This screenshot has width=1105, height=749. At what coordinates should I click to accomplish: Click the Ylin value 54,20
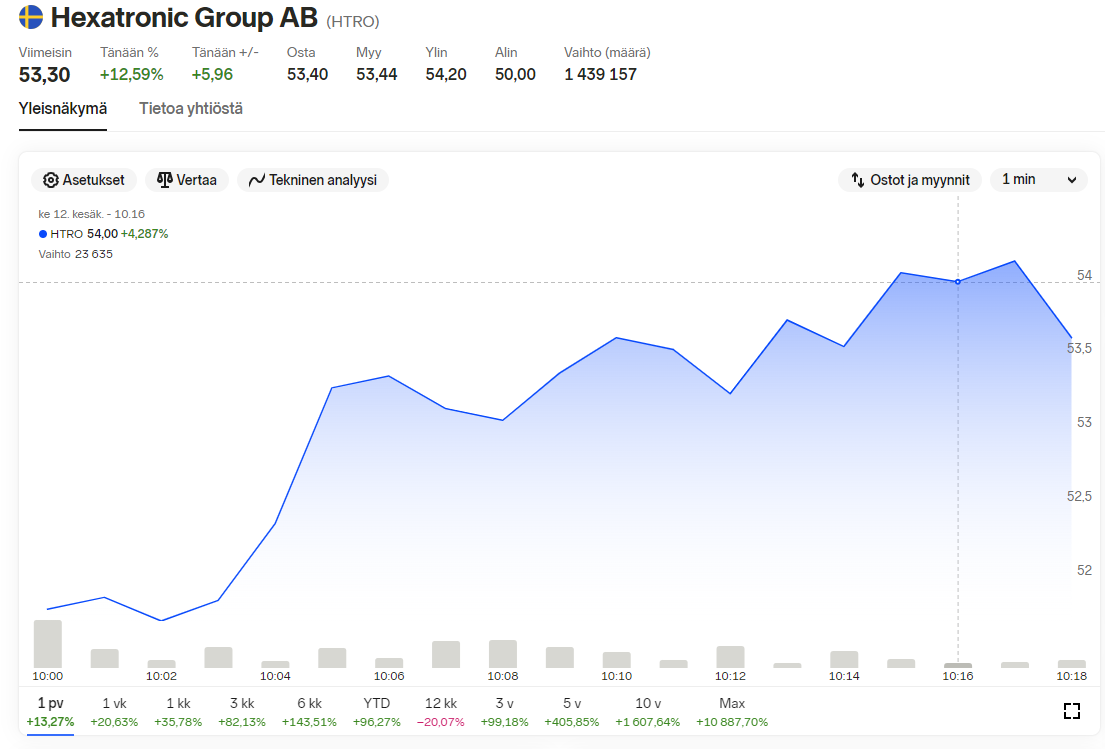coord(446,75)
